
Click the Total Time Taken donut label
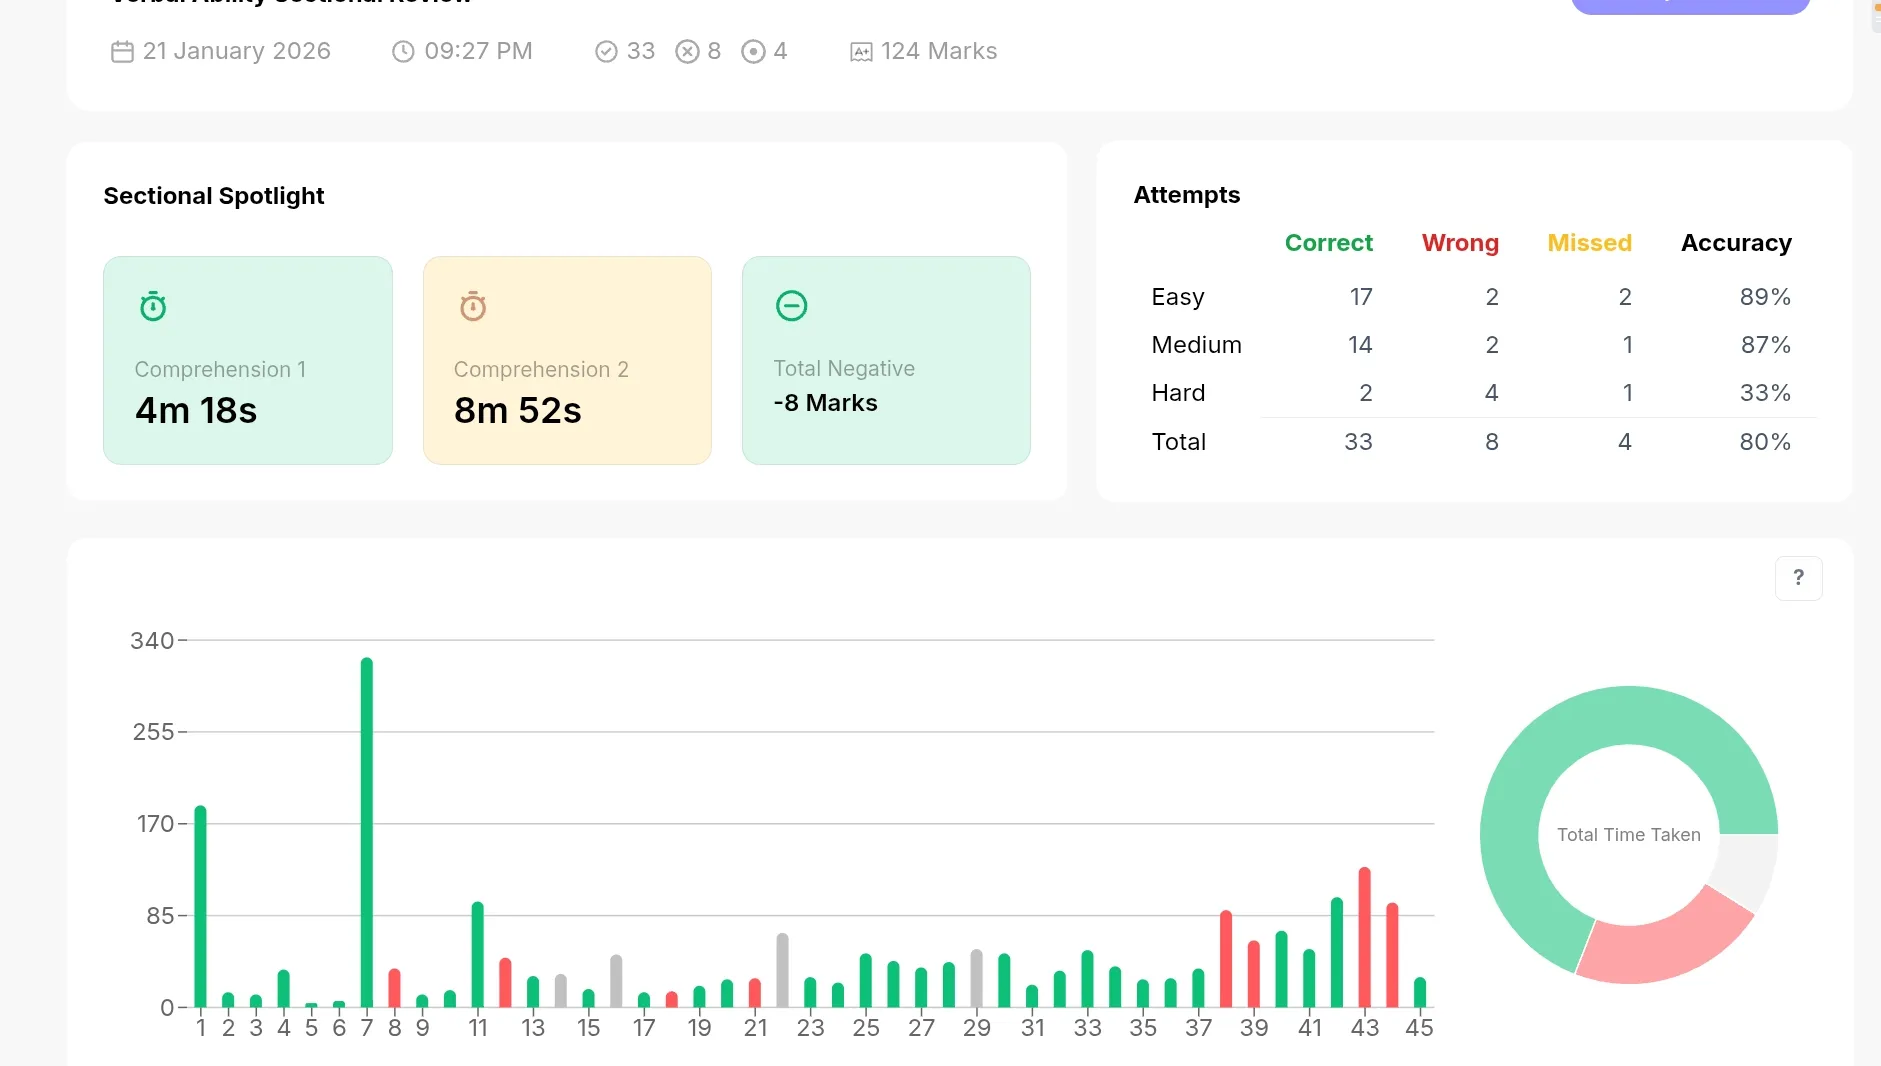click(1628, 835)
